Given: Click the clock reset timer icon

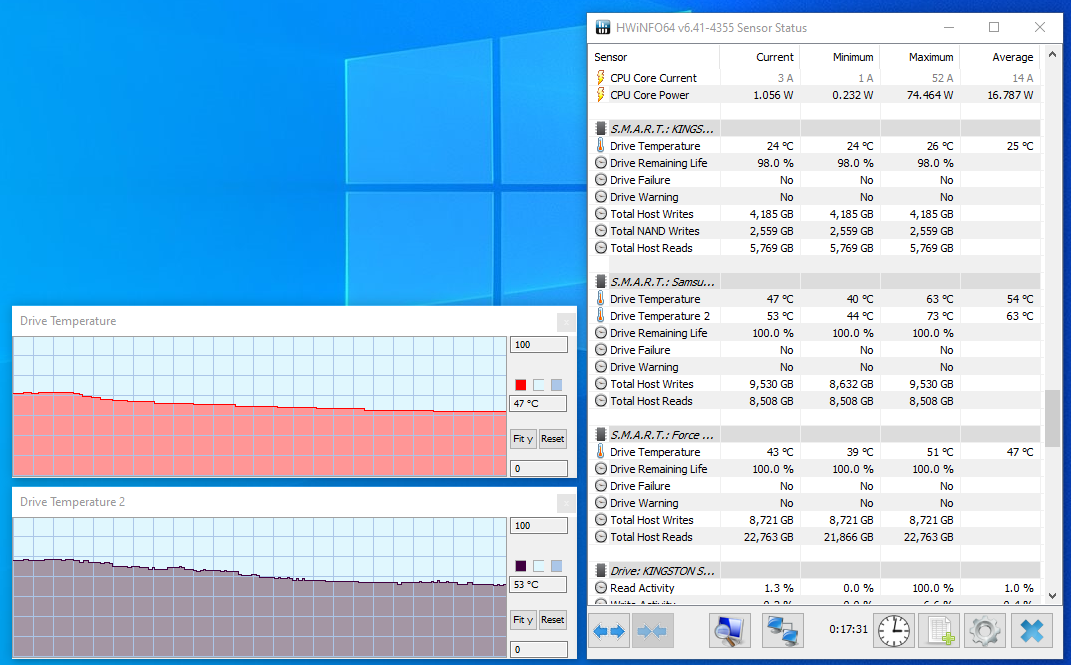Looking at the screenshot, I should (x=893, y=631).
